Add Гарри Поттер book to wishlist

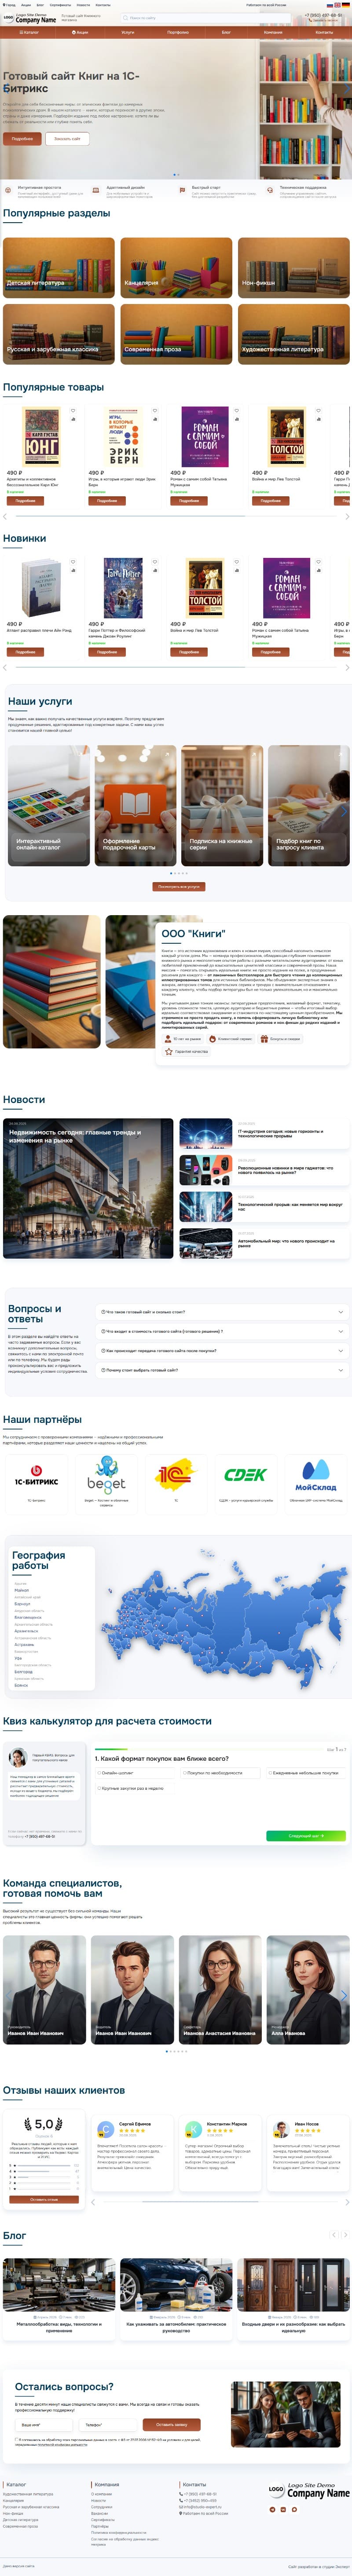155,562
